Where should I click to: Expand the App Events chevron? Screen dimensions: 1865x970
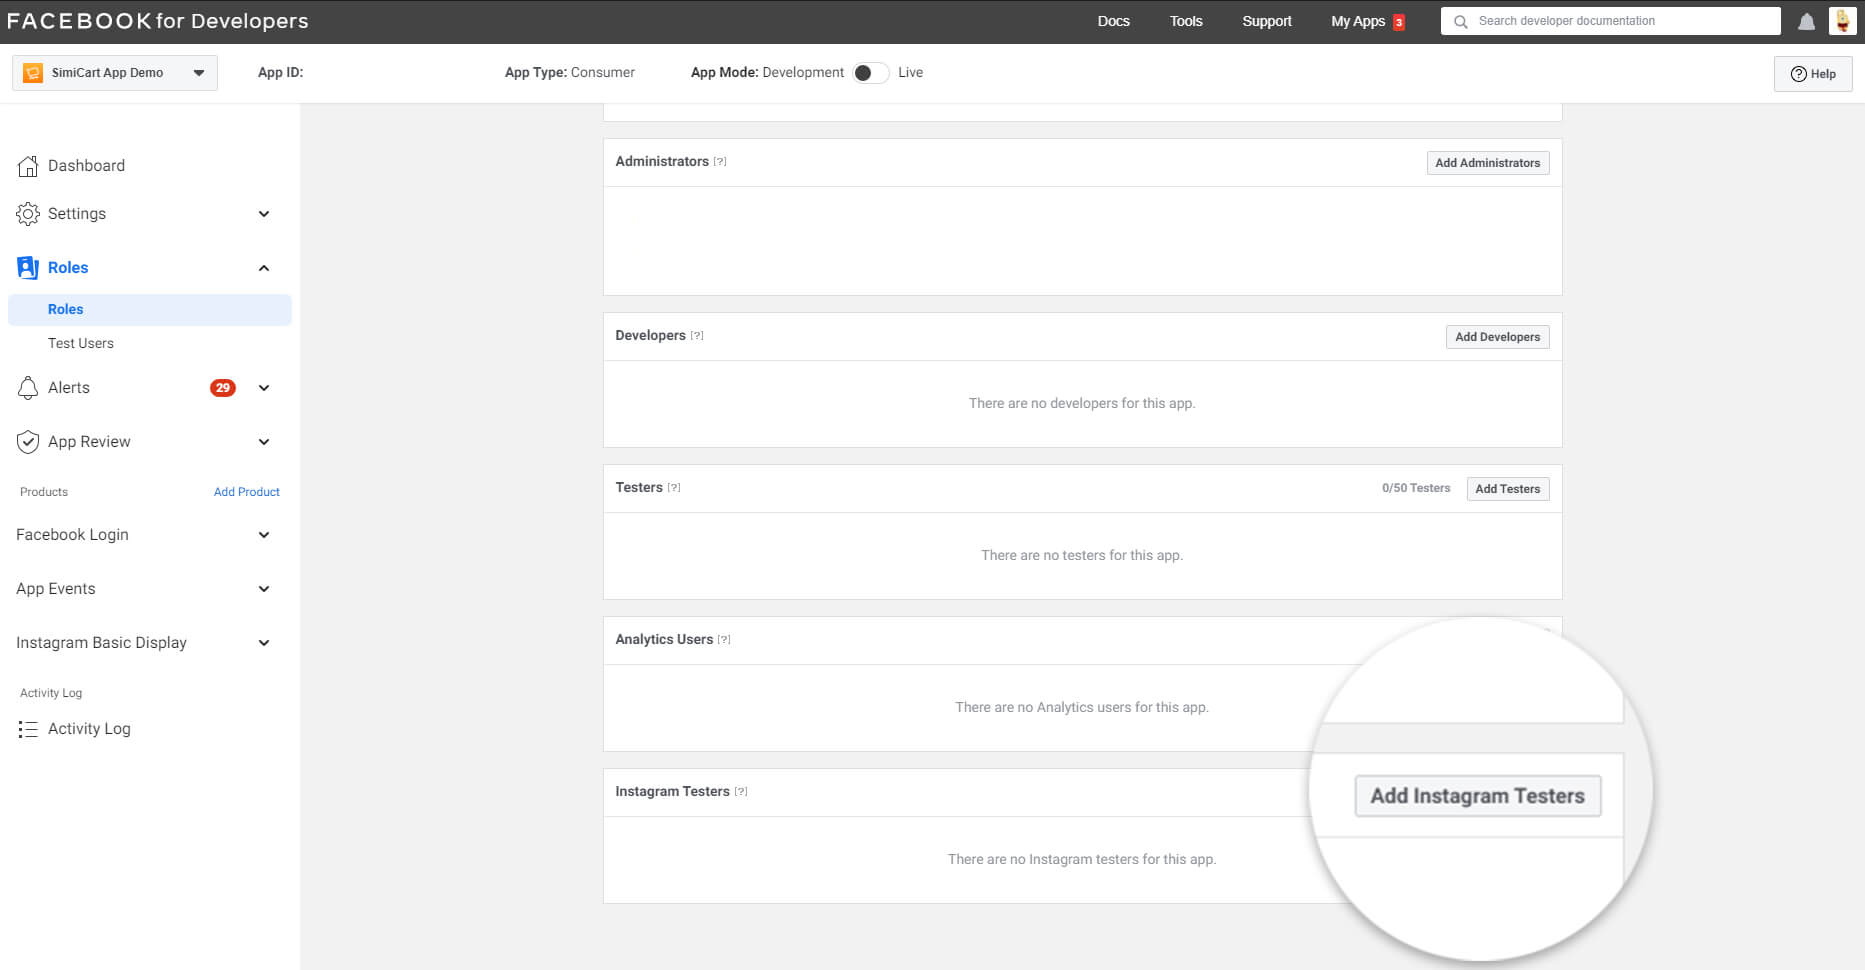click(x=264, y=589)
